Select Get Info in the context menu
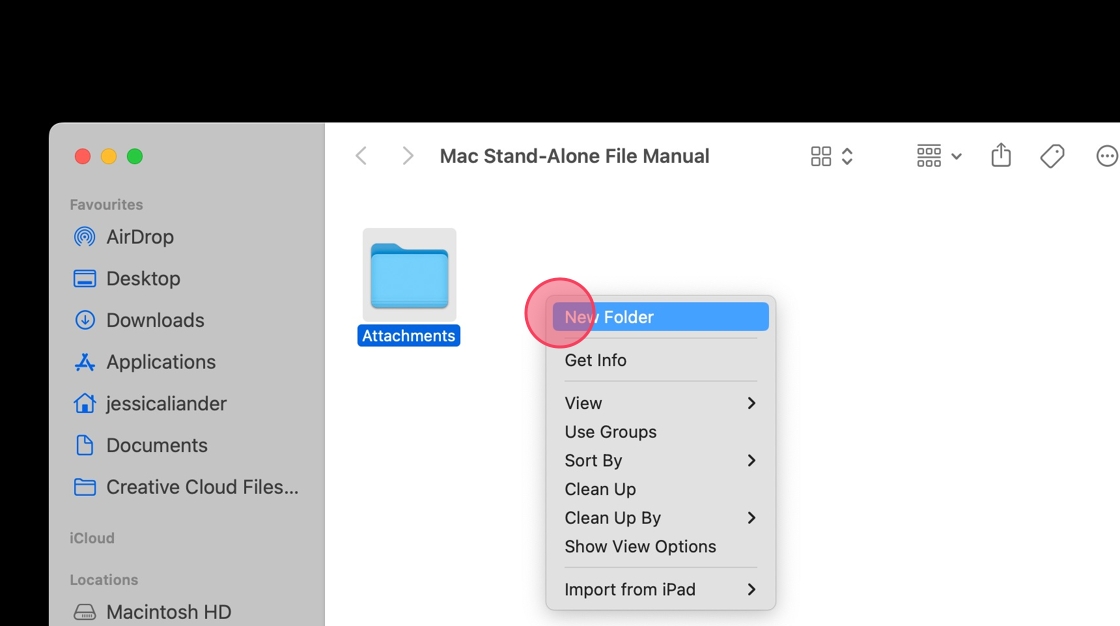 click(x=596, y=360)
